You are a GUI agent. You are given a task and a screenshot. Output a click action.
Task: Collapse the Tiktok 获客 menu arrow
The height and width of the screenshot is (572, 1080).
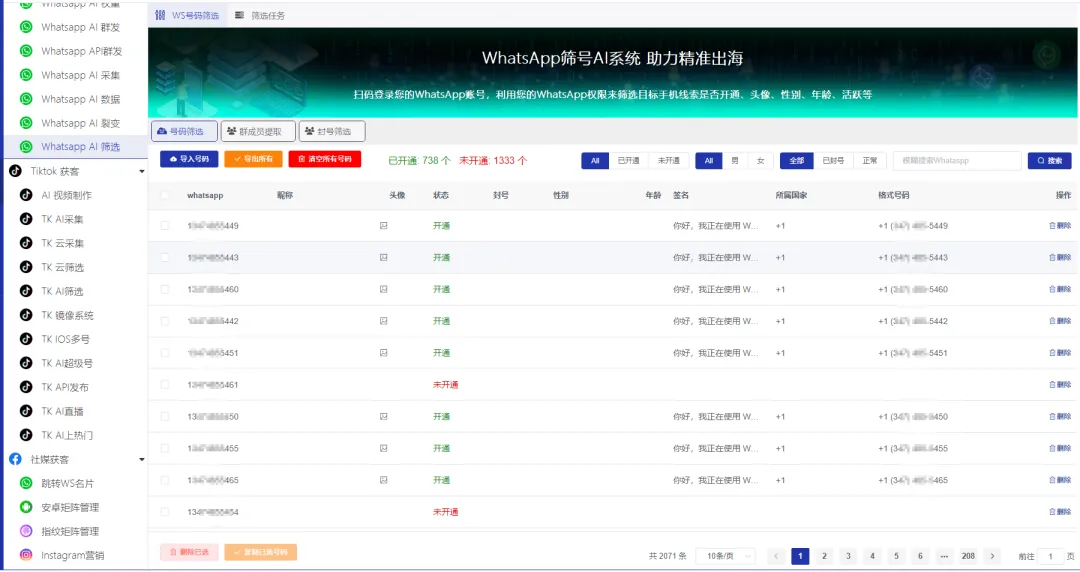(142, 171)
